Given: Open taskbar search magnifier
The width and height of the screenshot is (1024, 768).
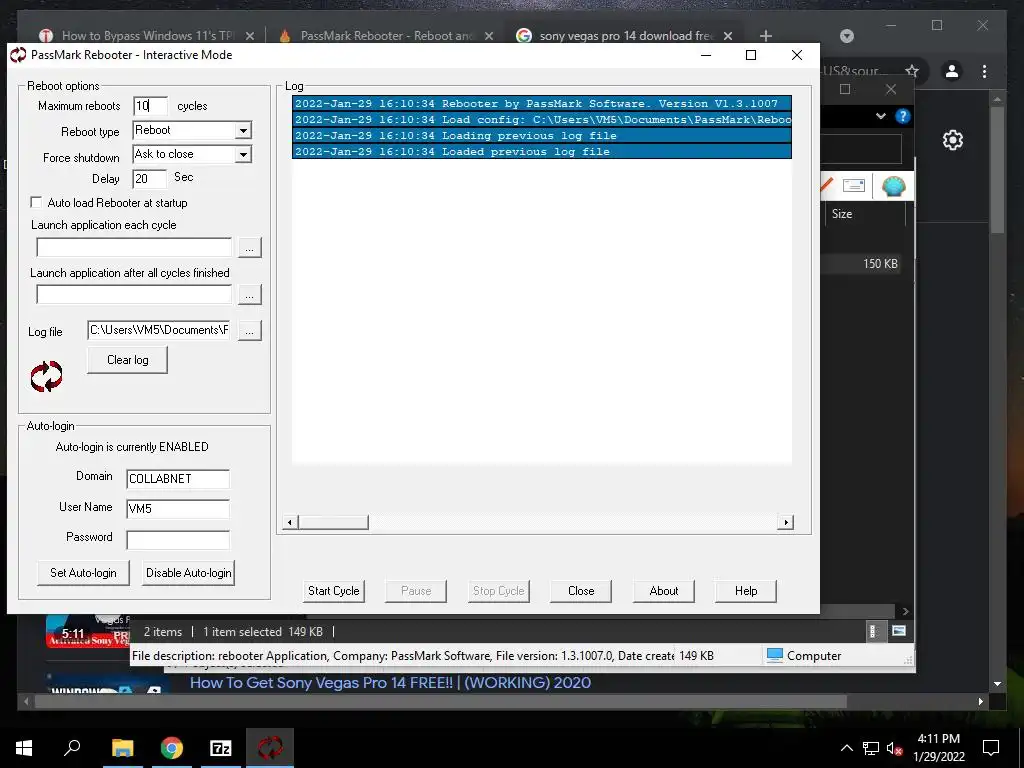Looking at the screenshot, I should 72,748.
